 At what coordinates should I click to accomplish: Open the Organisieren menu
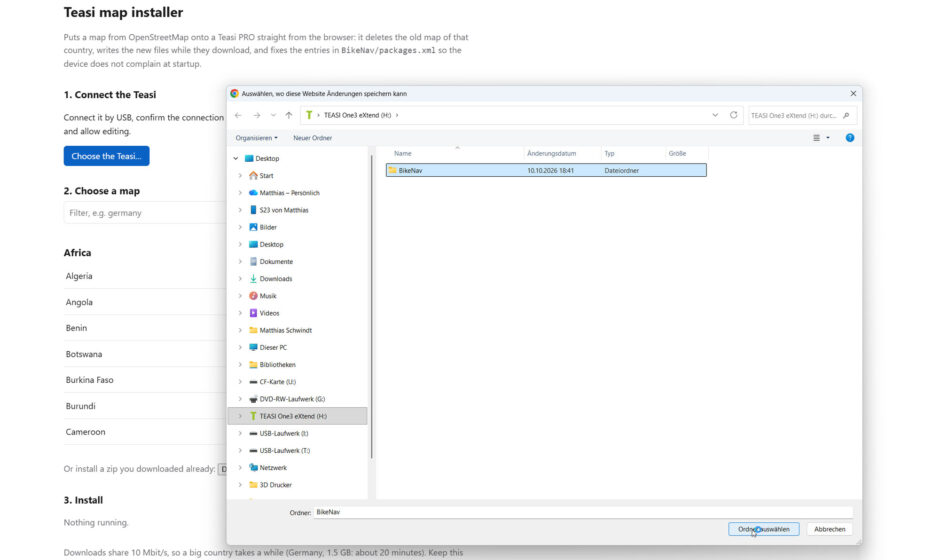[256, 138]
